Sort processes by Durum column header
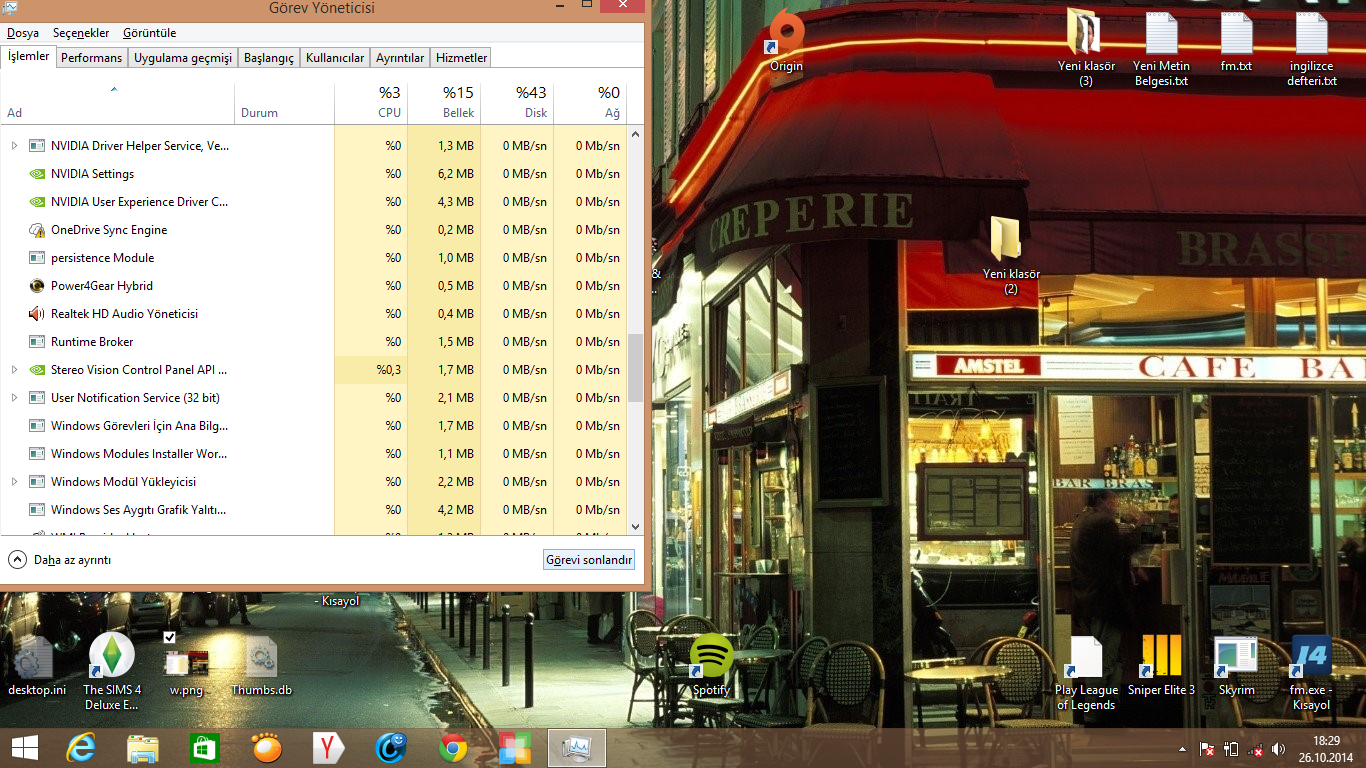Image resolution: width=1366 pixels, height=768 pixels. (x=284, y=103)
